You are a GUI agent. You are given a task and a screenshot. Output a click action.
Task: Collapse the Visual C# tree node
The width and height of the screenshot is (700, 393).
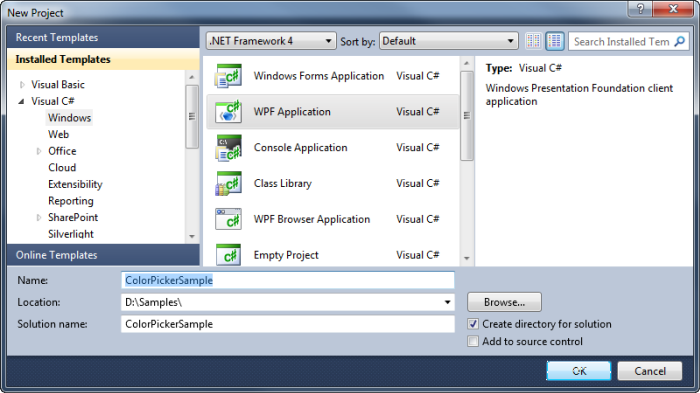pos(21,101)
